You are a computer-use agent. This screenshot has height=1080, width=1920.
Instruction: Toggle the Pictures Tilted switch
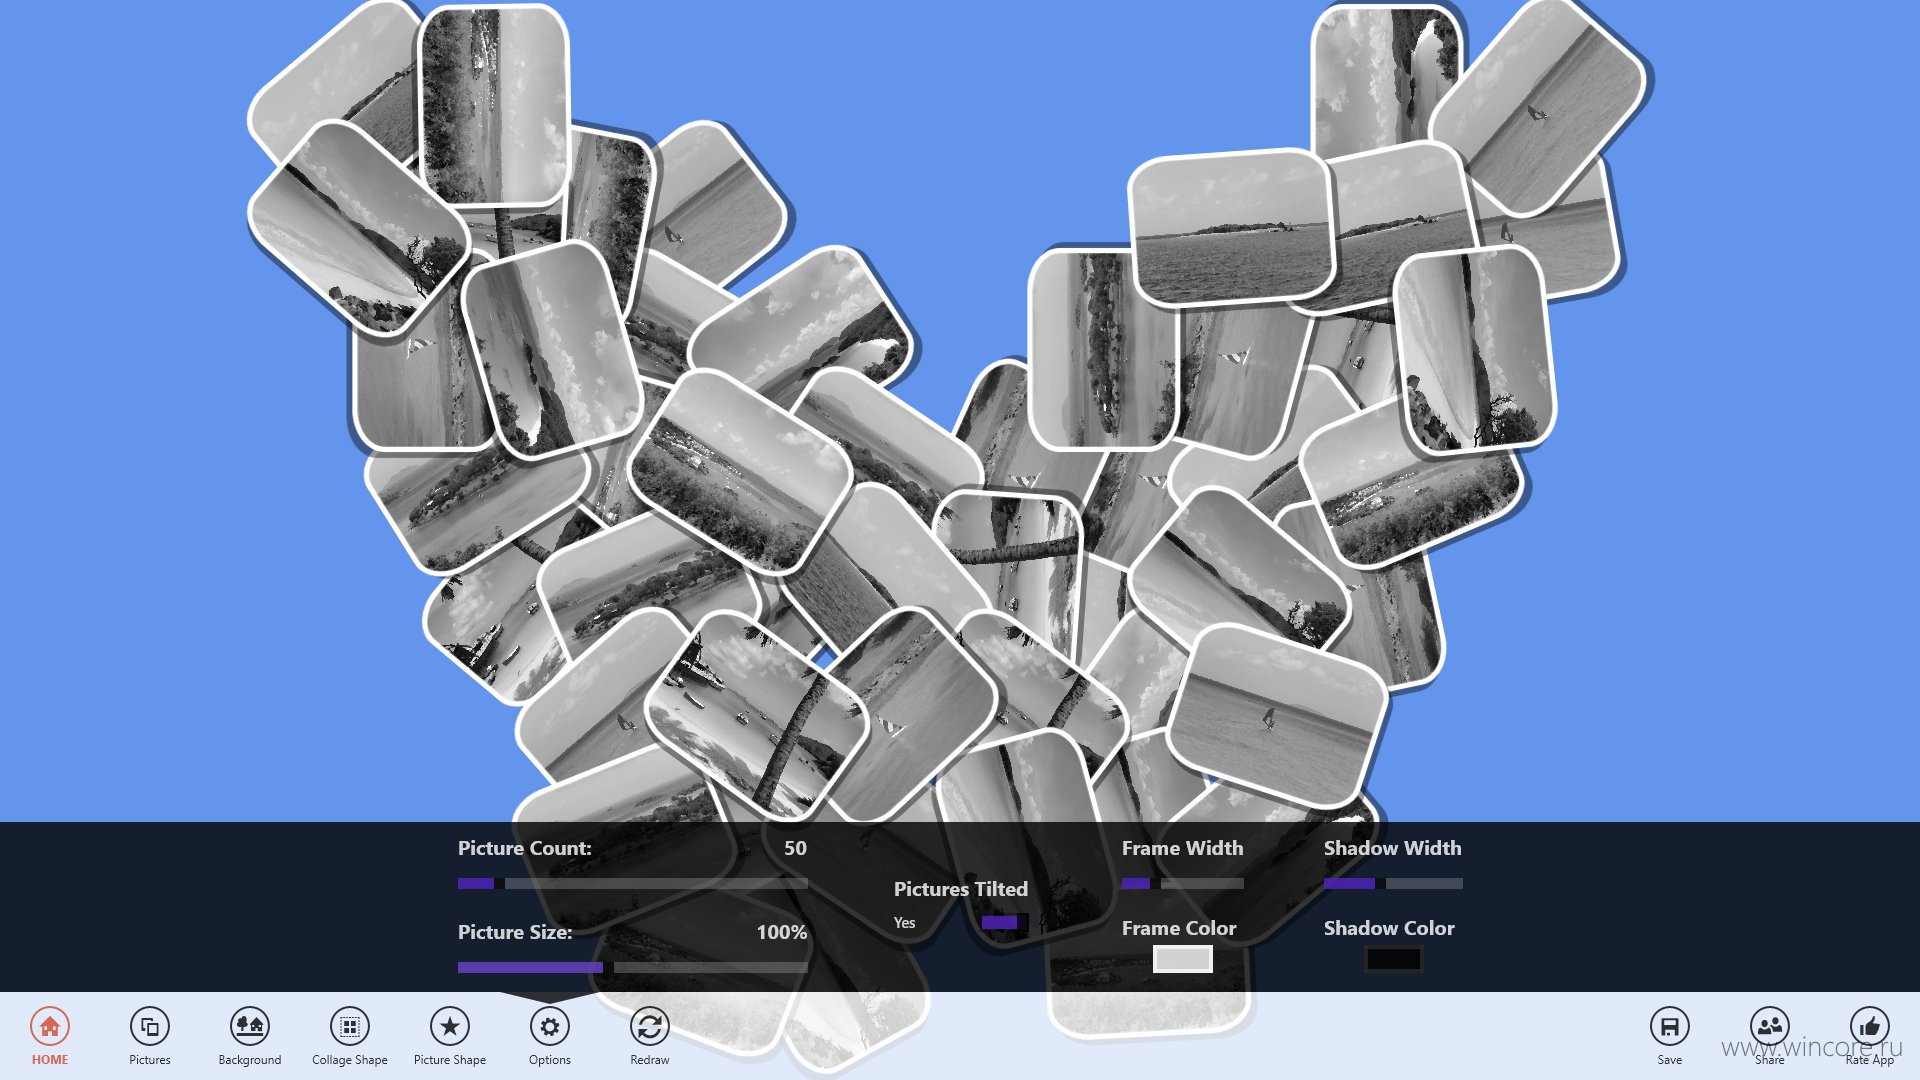pyautogui.click(x=1004, y=922)
